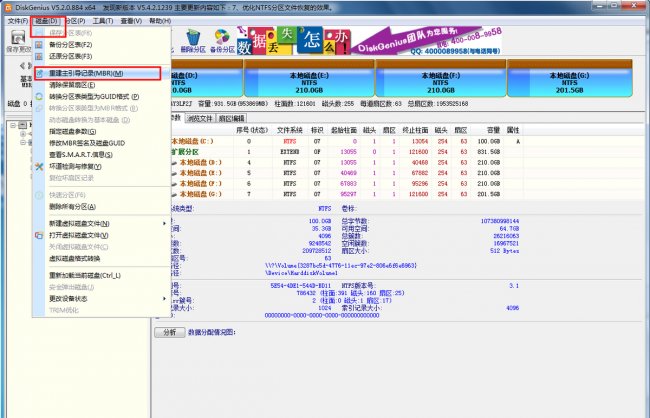The height and width of the screenshot is (418, 650).
Task: Click the 201.5GB capacity cell in the table
Action: (489, 194)
